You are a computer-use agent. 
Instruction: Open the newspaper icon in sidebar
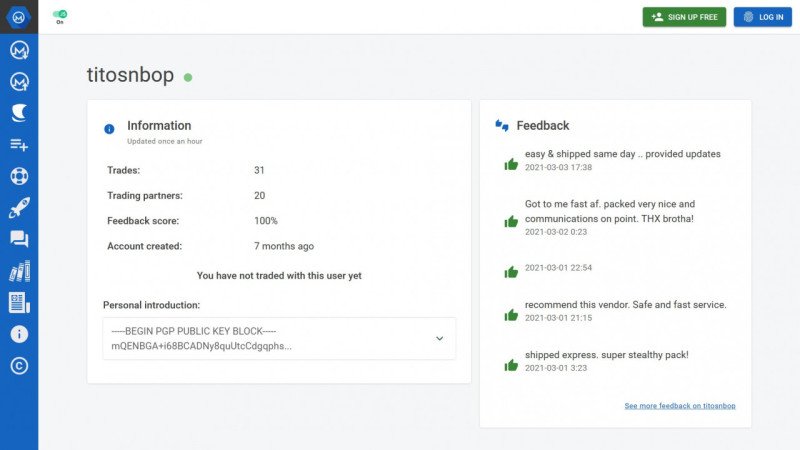point(18,302)
